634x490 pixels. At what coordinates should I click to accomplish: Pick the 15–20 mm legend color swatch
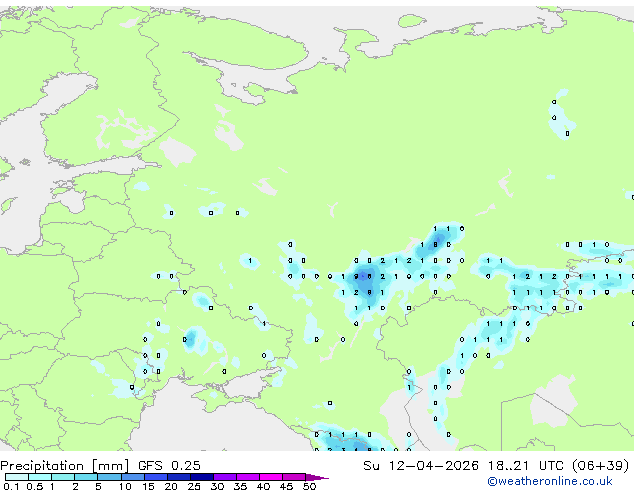[156, 477]
